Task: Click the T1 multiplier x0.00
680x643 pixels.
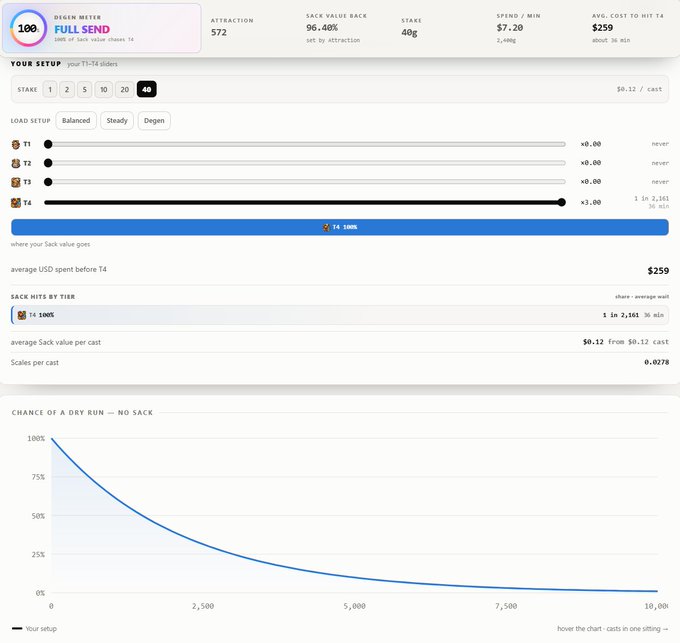Action: [x=591, y=144]
